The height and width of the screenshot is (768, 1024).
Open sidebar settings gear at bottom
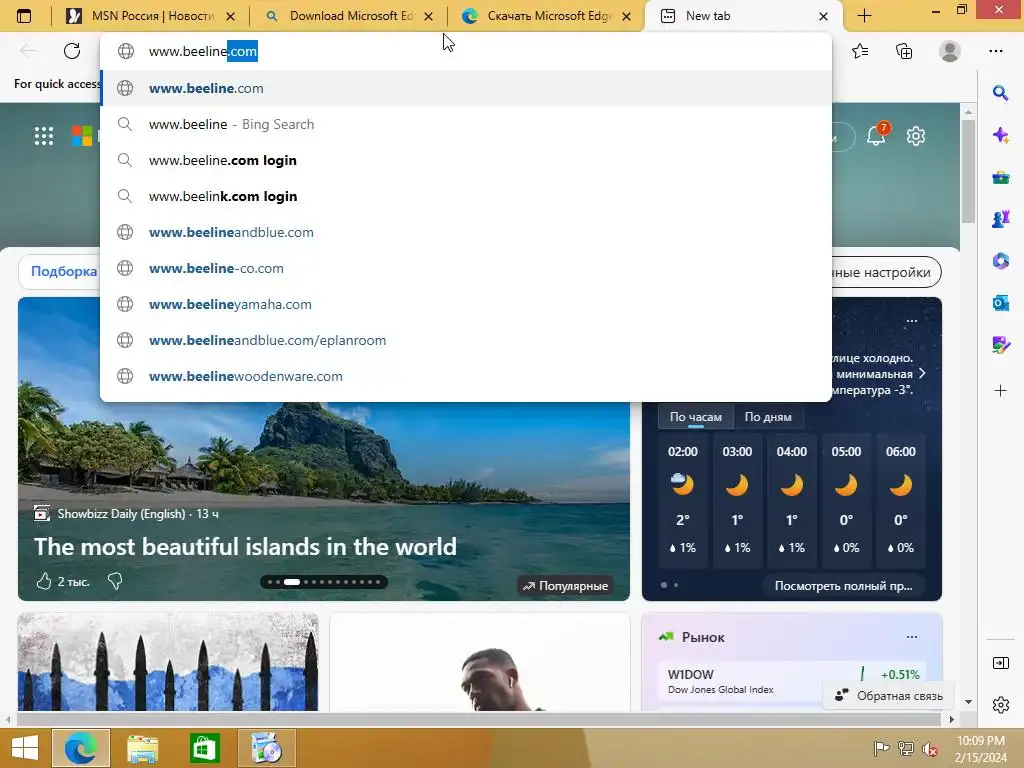pyautogui.click(x=1000, y=705)
